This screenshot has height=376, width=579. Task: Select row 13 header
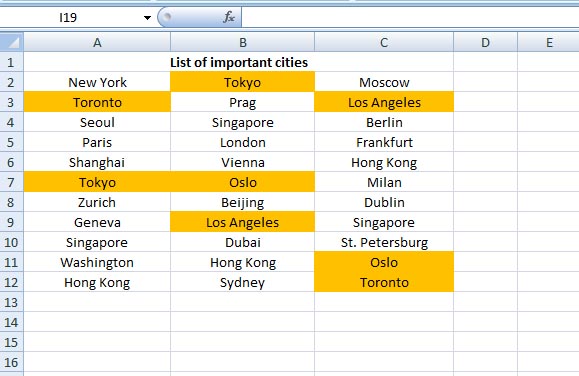[x=11, y=302]
